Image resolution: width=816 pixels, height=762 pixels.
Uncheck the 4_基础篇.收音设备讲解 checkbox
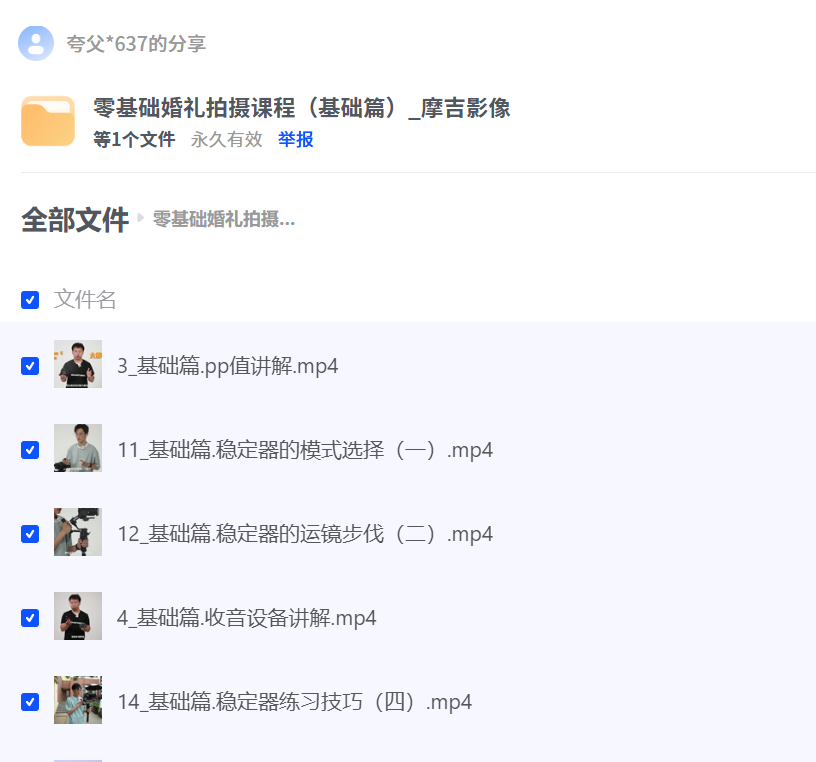point(30,616)
